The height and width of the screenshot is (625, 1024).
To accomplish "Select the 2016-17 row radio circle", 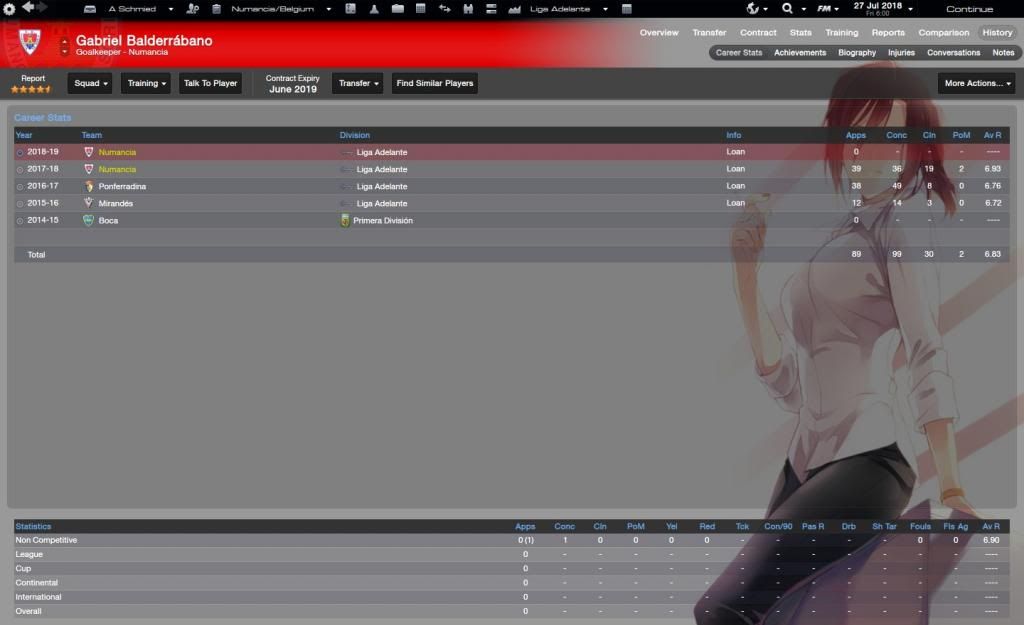I will coord(20,186).
